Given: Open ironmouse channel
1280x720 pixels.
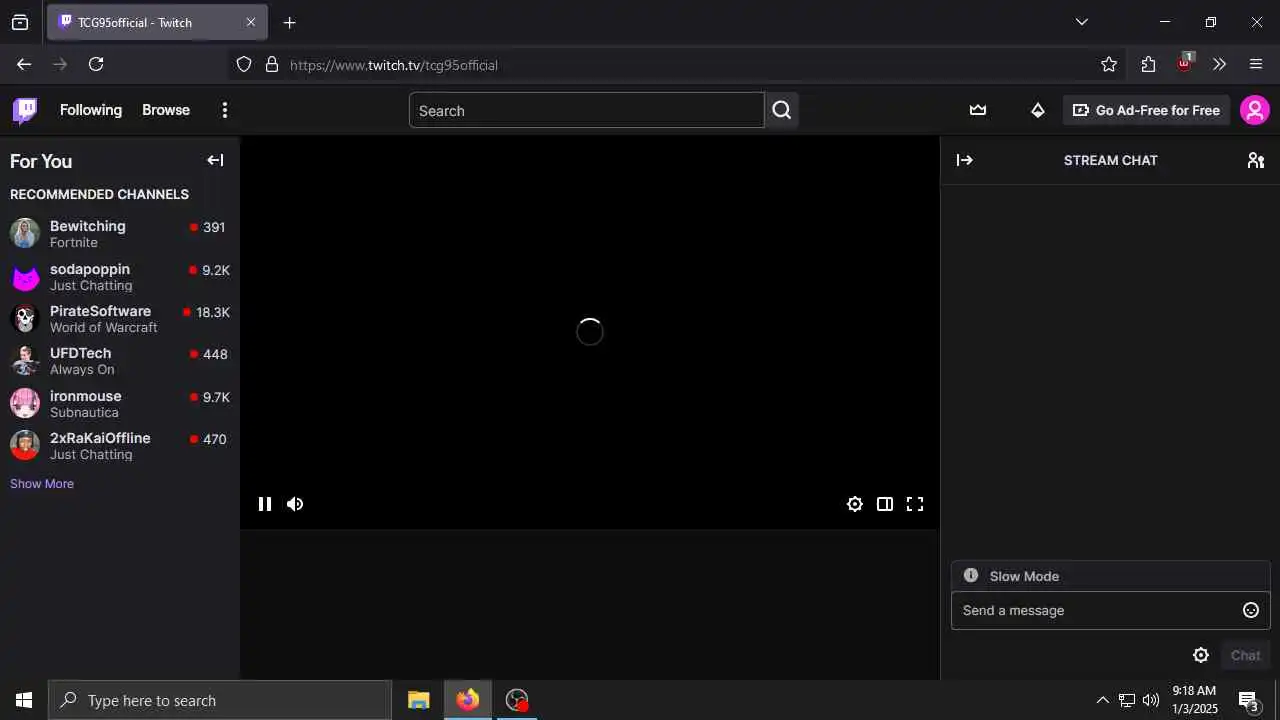Looking at the screenshot, I should (120, 404).
